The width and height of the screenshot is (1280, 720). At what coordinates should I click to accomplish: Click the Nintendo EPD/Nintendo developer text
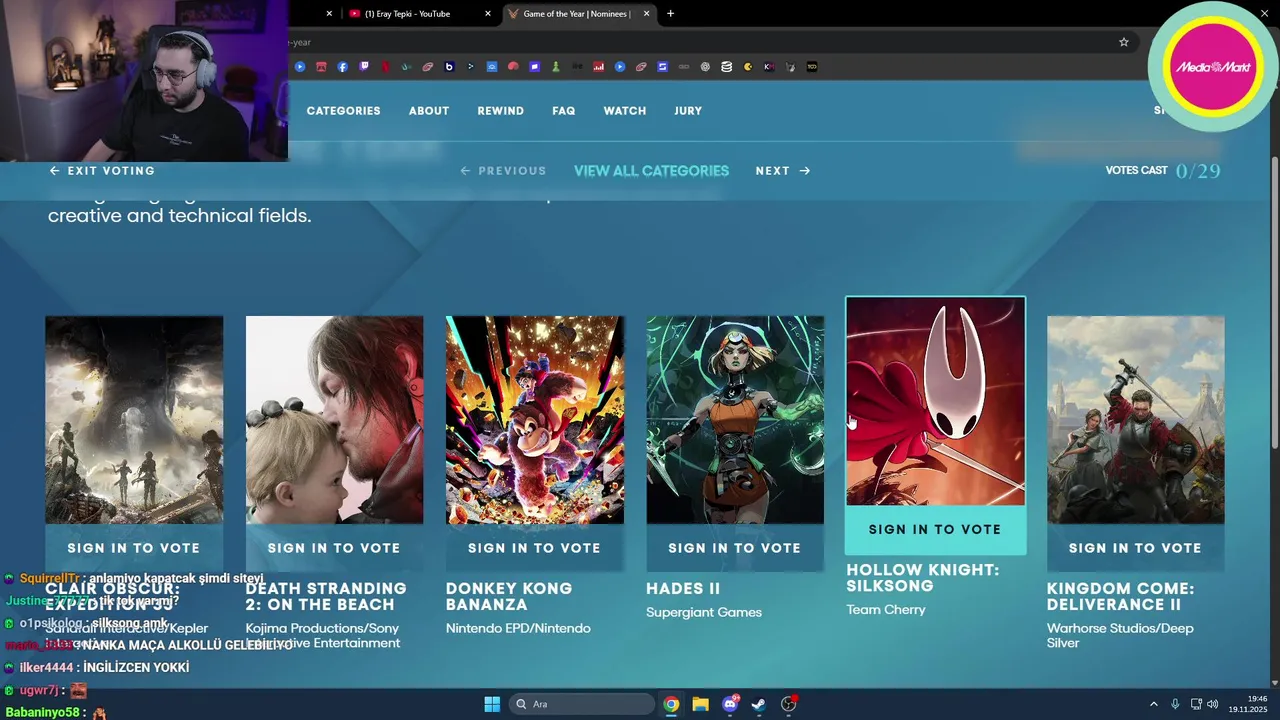[518, 628]
